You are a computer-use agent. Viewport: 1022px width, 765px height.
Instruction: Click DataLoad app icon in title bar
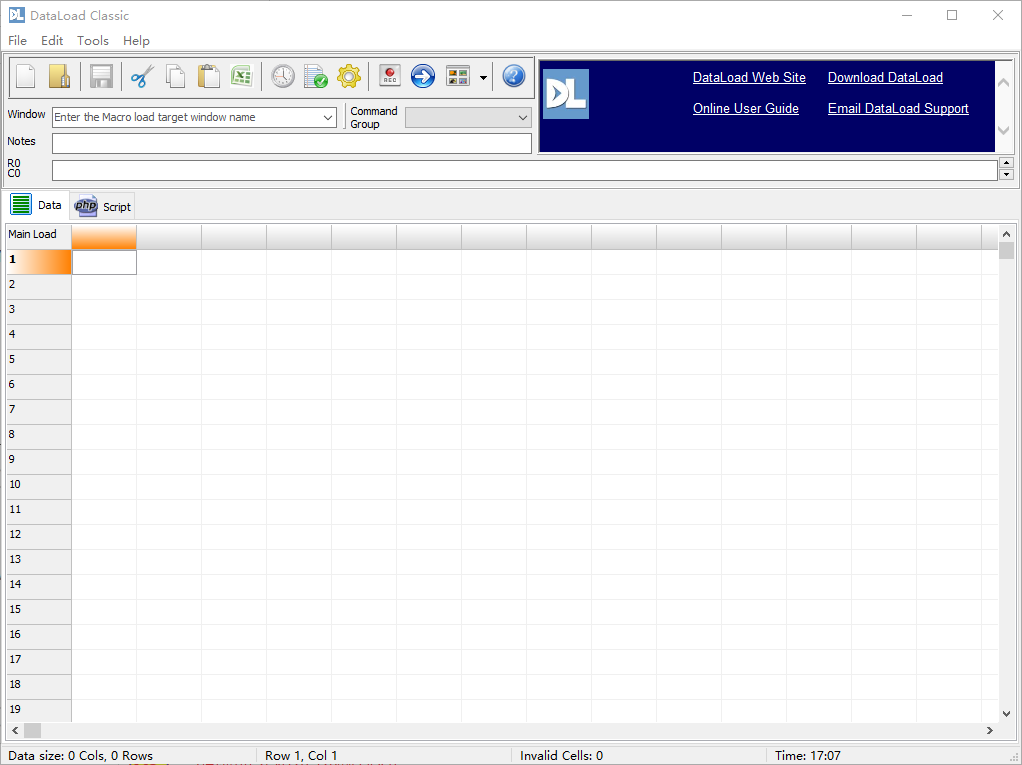16,15
